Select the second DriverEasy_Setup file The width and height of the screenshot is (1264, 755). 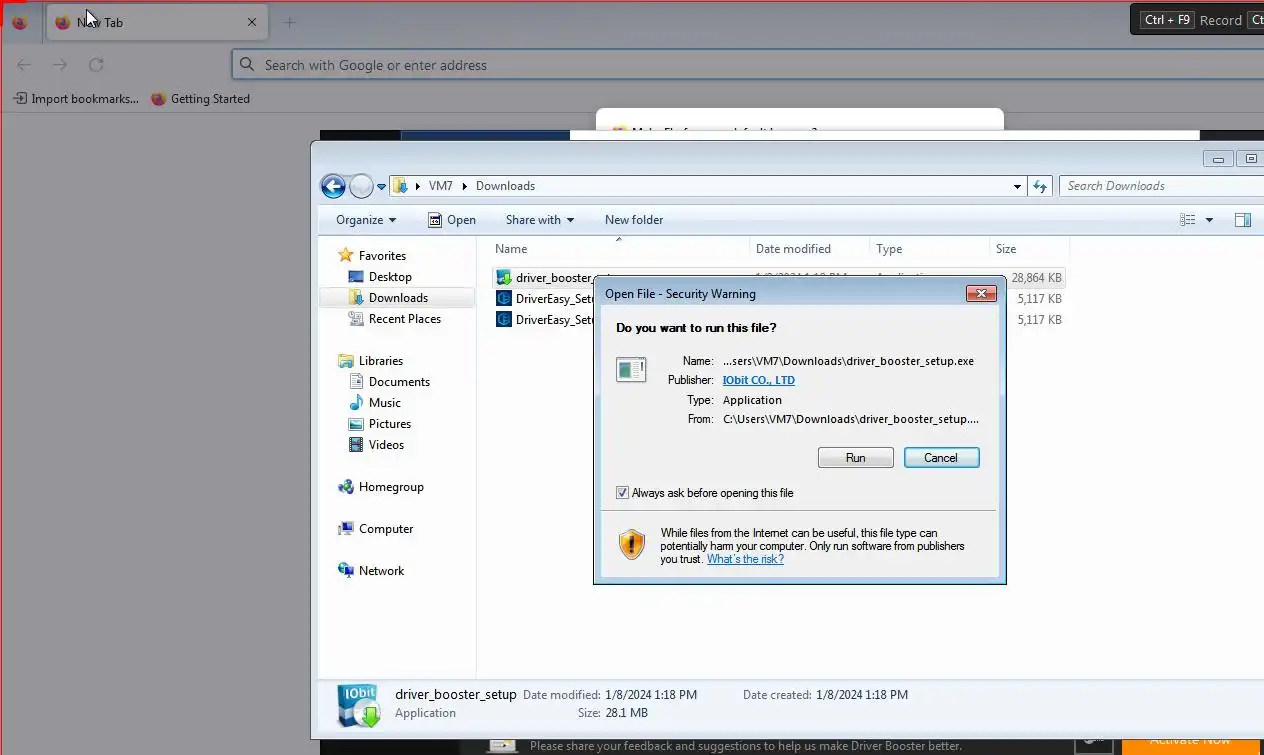click(546, 320)
